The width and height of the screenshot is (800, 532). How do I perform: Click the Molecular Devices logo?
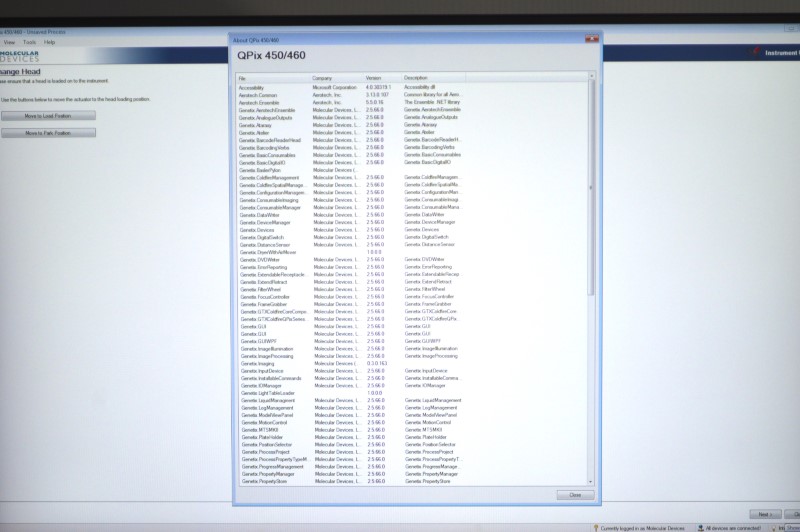coord(19,56)
